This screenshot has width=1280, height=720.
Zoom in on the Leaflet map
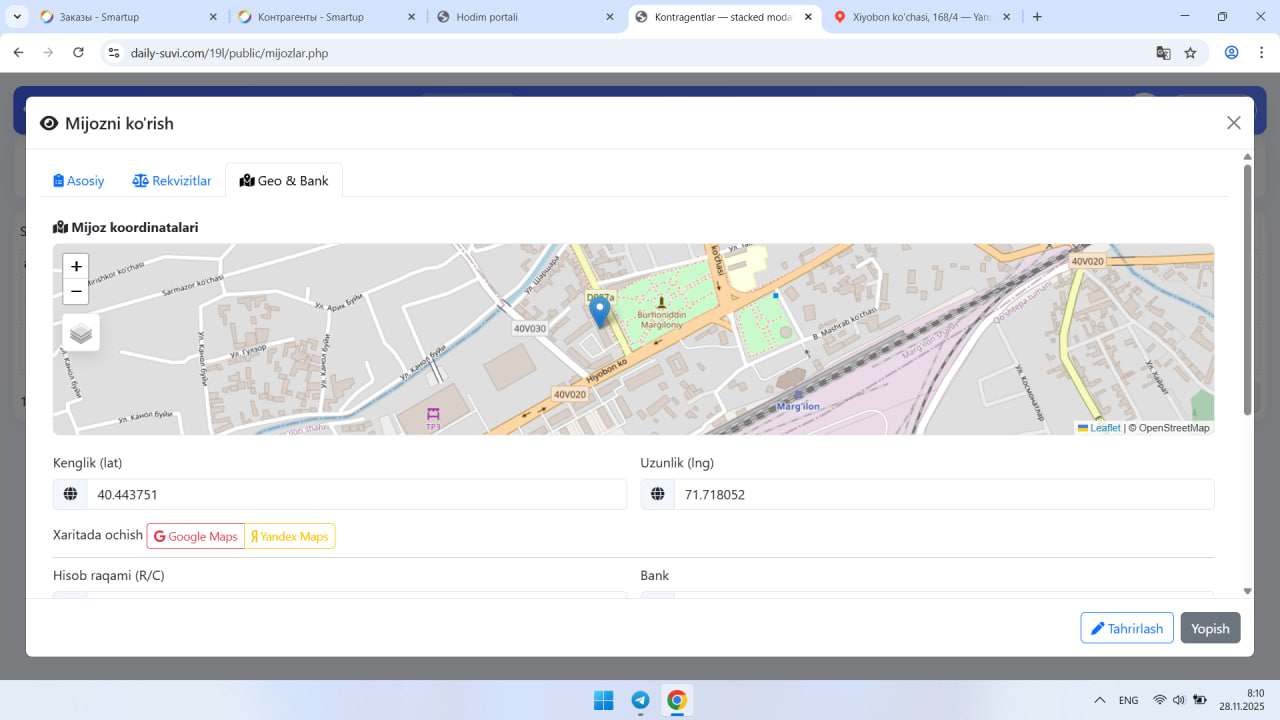[x=76, y=267]
